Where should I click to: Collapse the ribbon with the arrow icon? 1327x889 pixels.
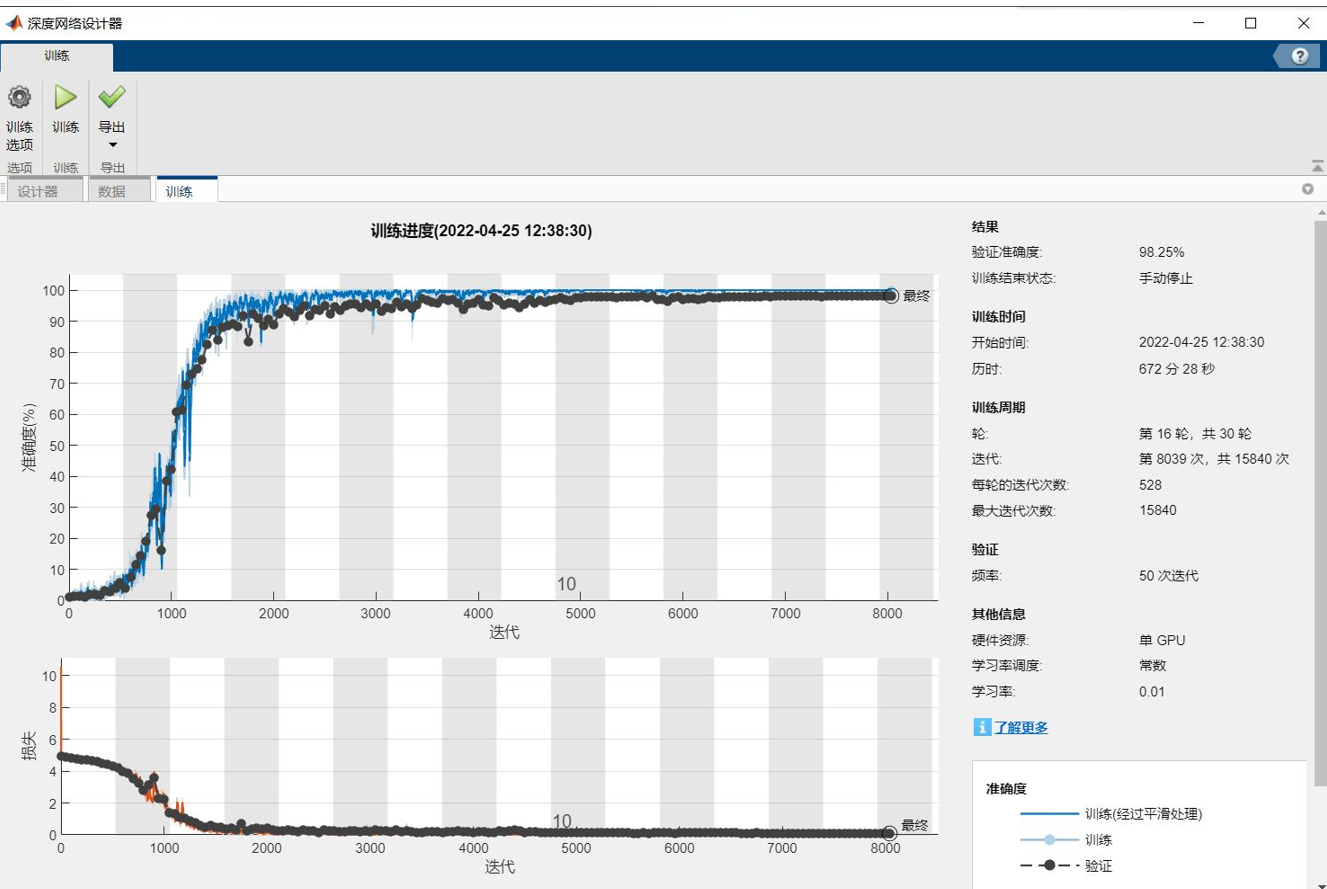tap(1317, 166)
